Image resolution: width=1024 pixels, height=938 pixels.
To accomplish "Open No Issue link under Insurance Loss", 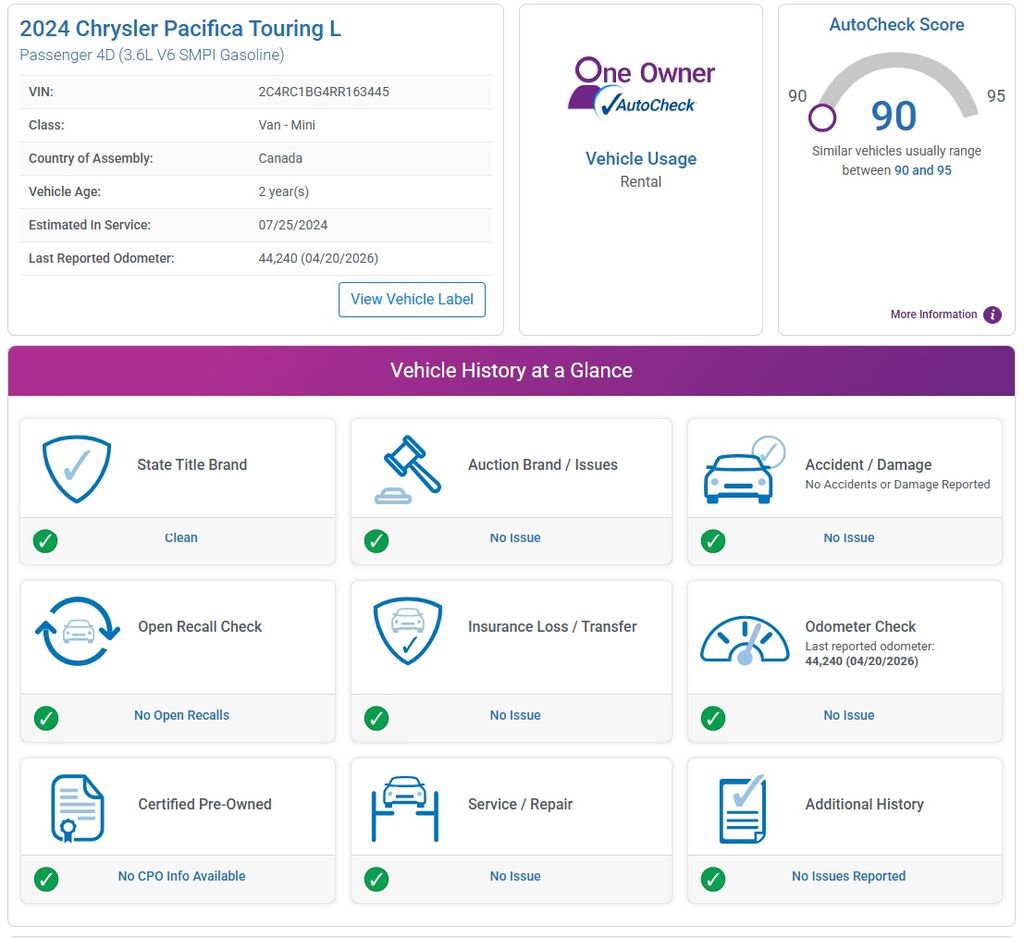I will click(515, 715).
